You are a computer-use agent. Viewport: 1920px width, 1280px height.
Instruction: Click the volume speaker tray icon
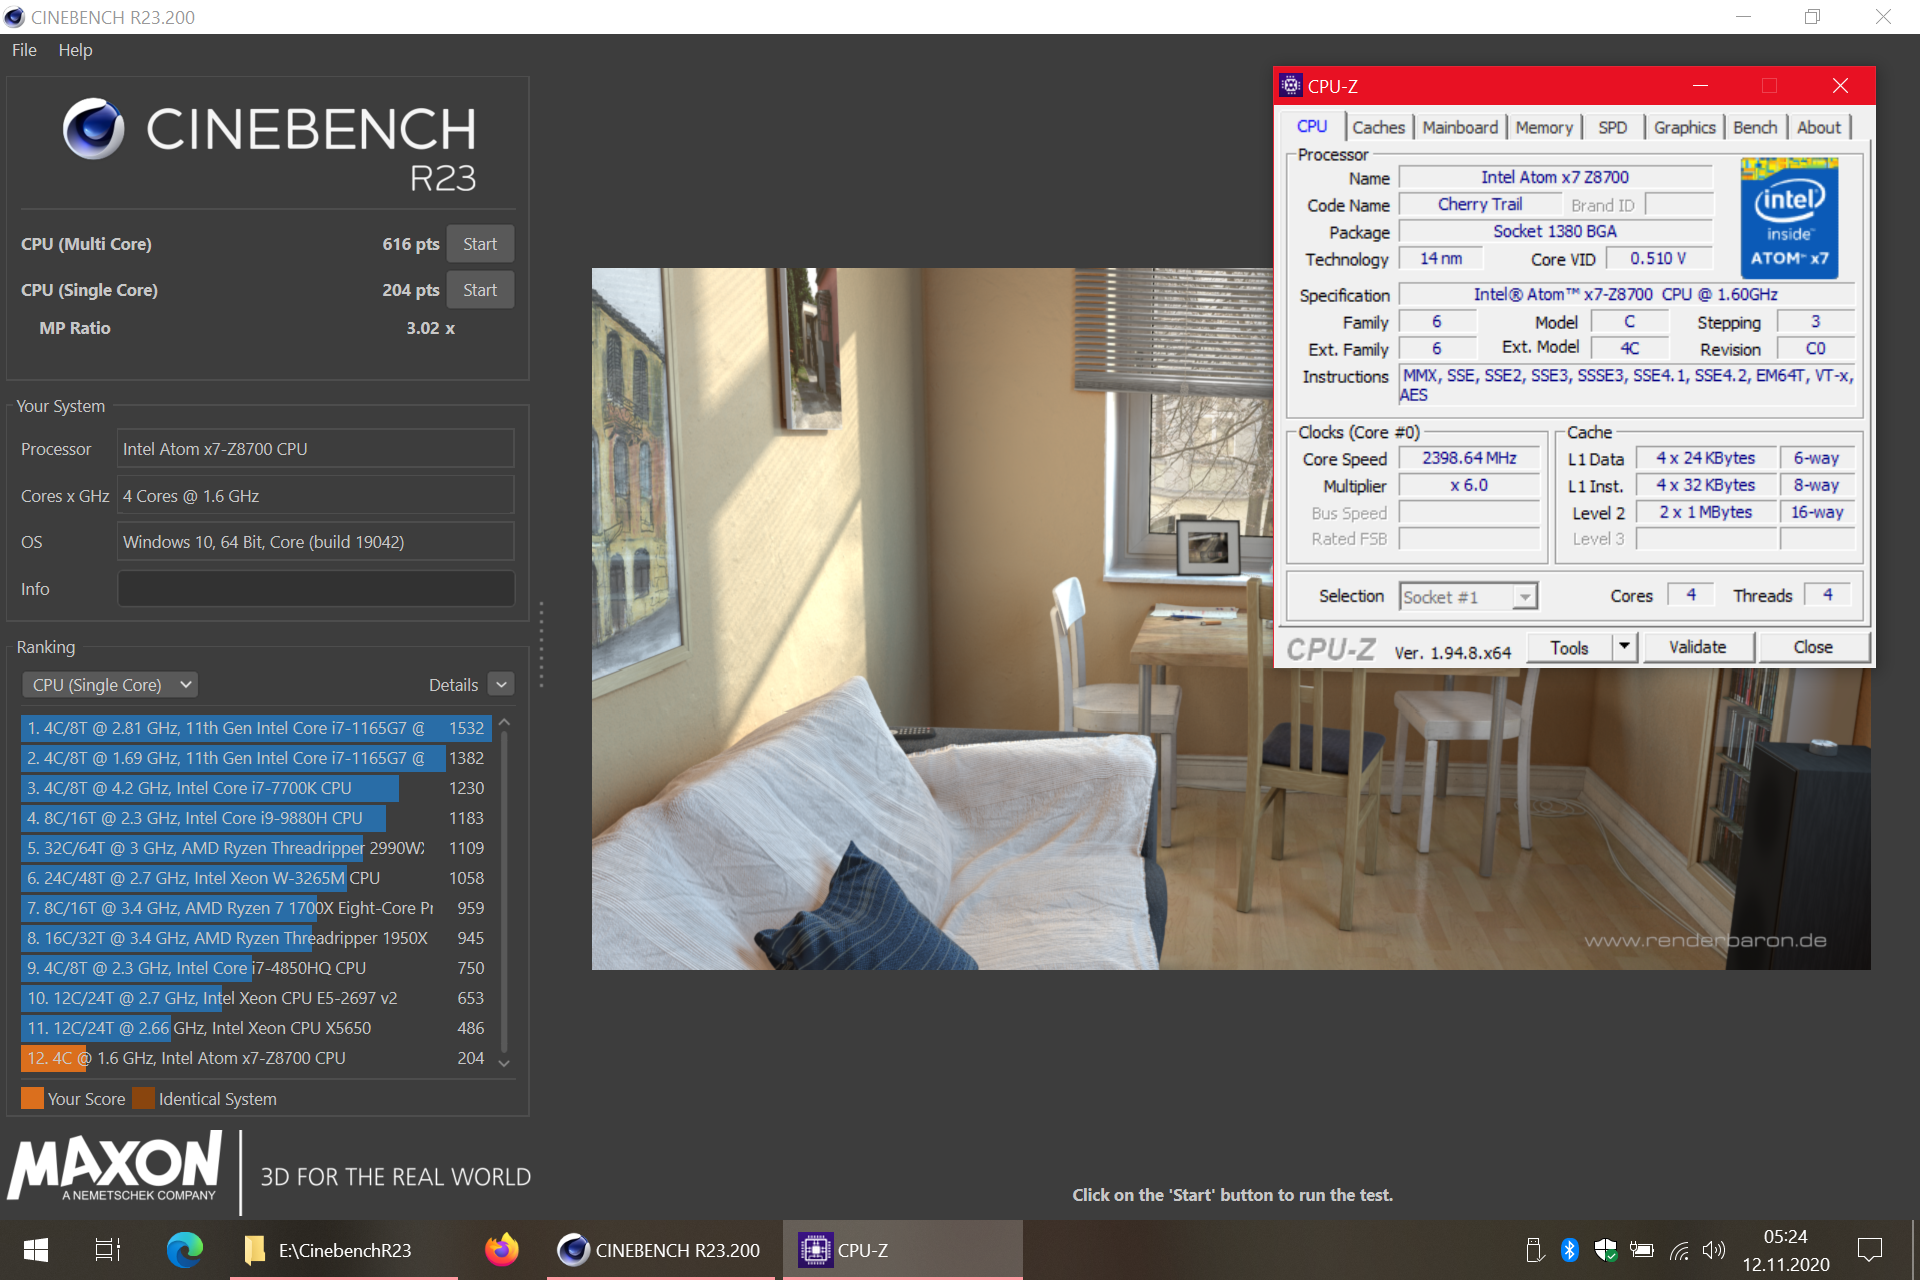[x=1714, y=1250]
